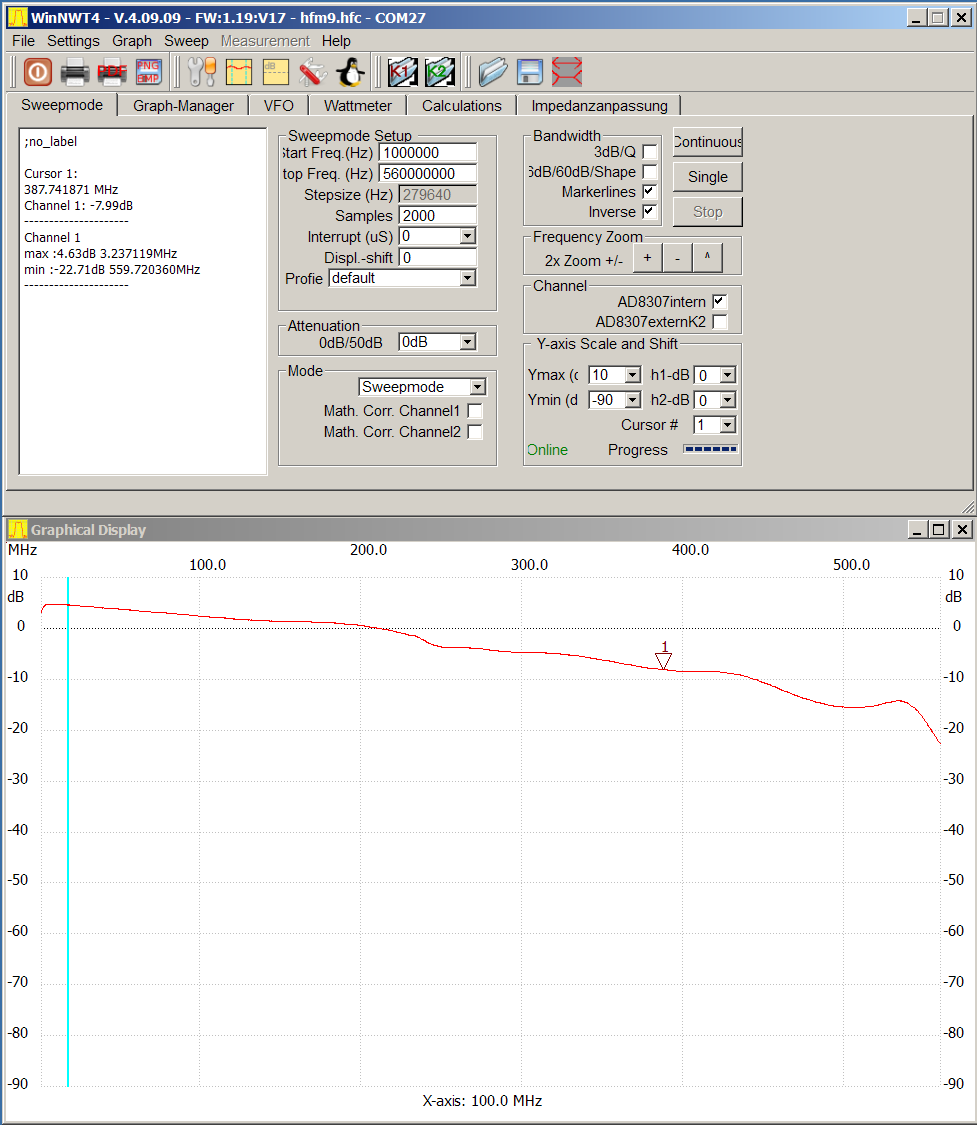This screenshot has height=1125, width=977.
Task: Switch to the Wattmeter tab
Action: (x=358, y=106)
